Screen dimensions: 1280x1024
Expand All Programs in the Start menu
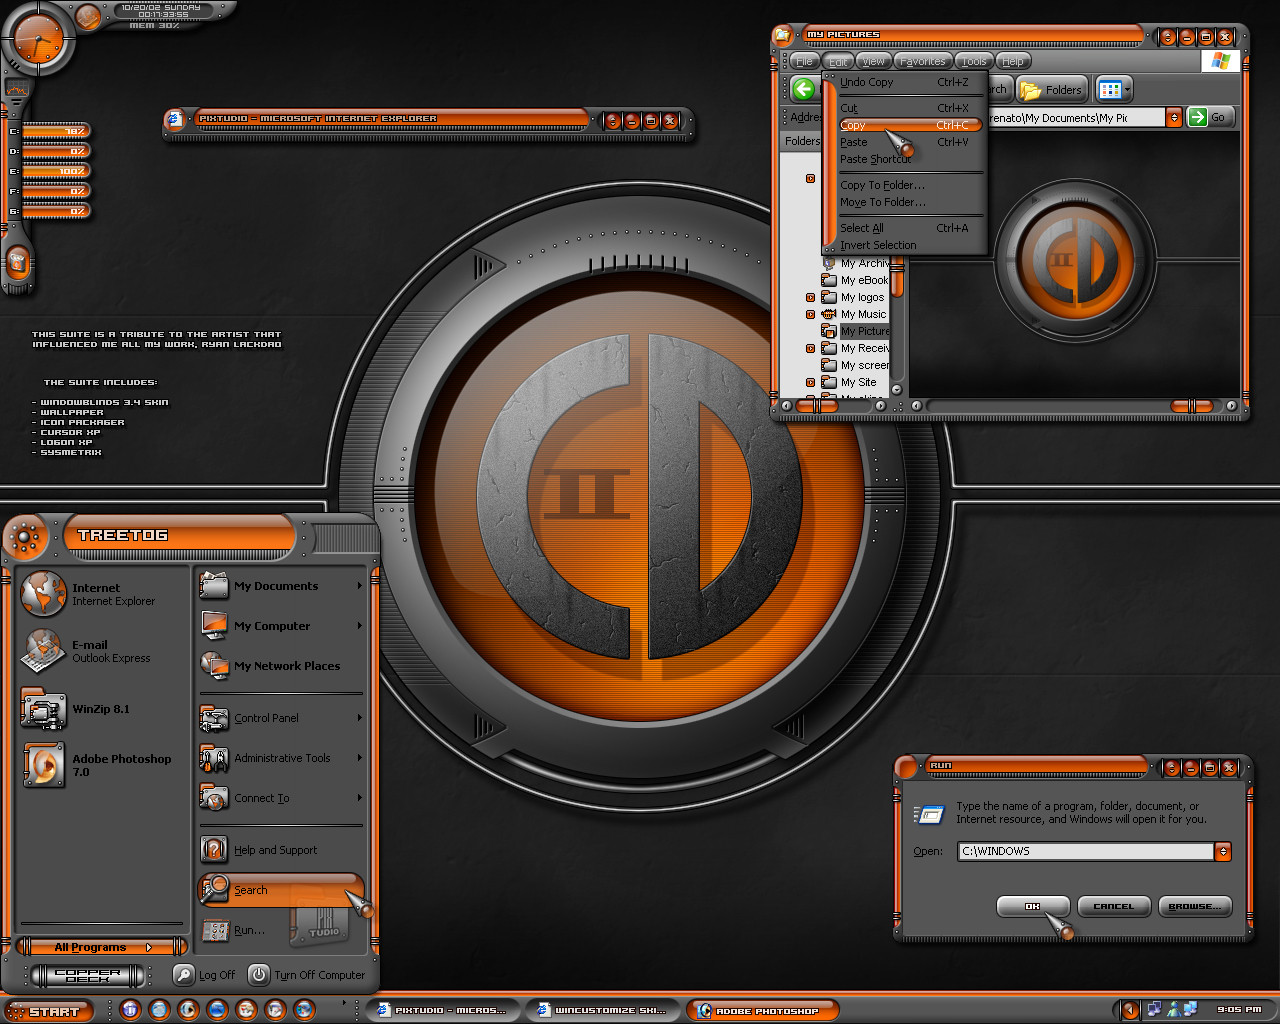[102, 947]
